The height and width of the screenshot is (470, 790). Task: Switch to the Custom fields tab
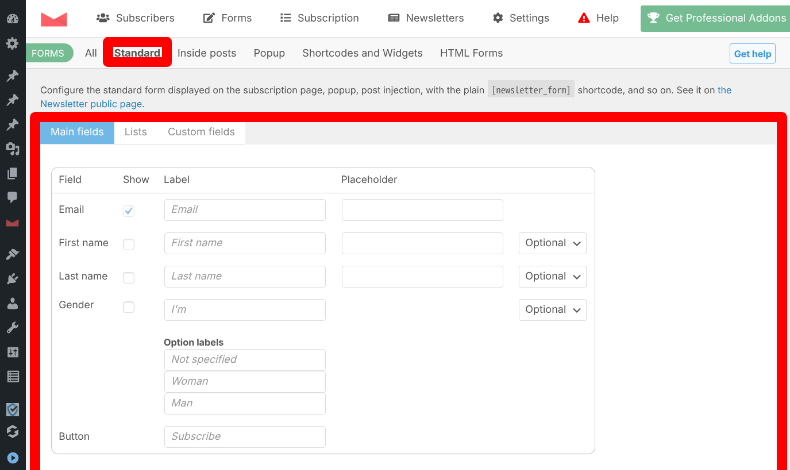click(x=201, y=132)
